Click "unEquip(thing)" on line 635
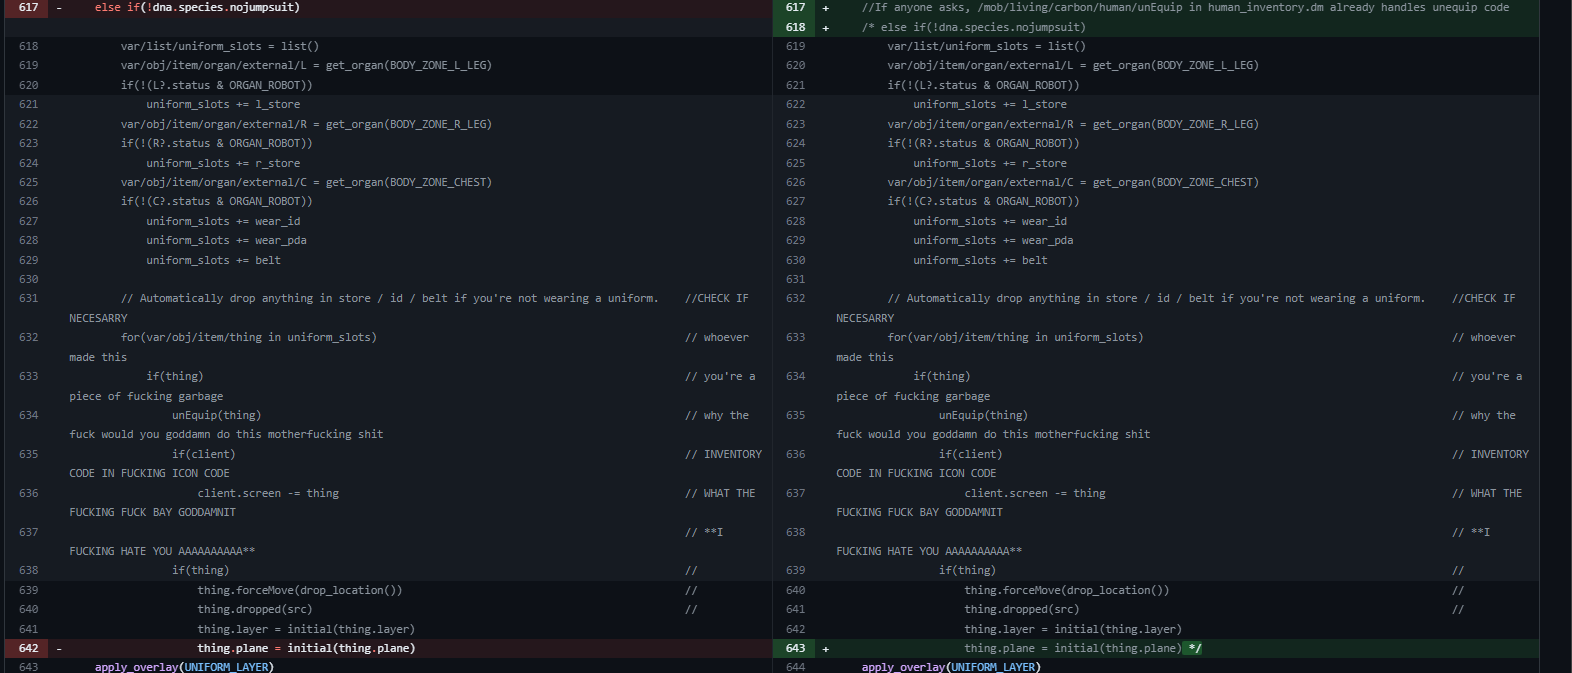This screenshot has height=673, width=1572. (x=983, y=415)
